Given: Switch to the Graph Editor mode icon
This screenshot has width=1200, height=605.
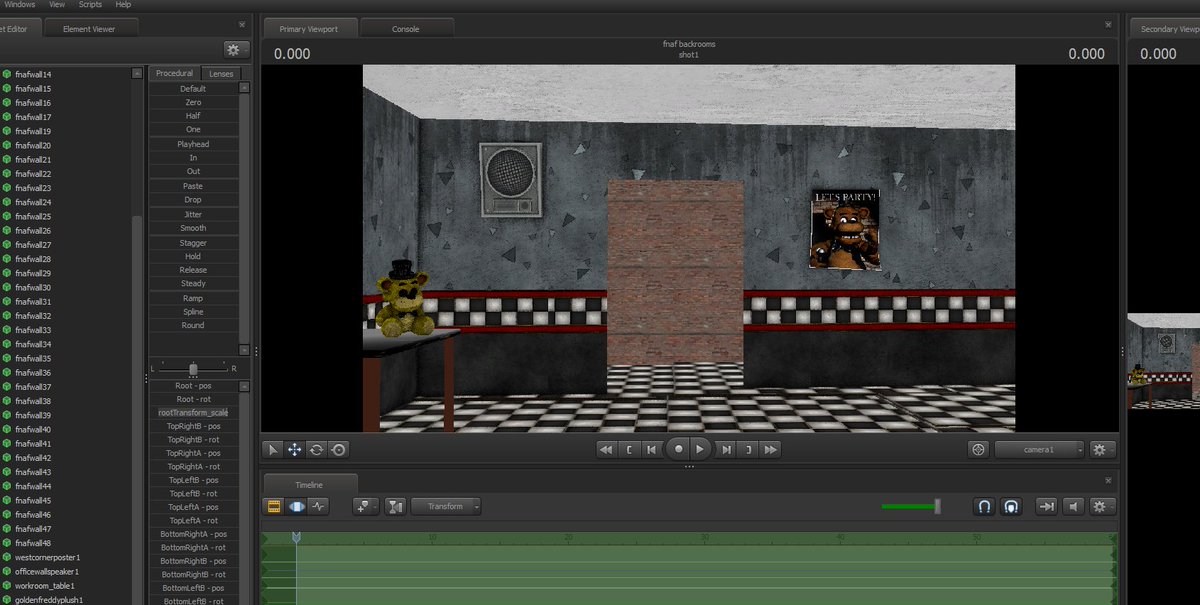Looking at the screenshot, I should click(x=318, y=506).
